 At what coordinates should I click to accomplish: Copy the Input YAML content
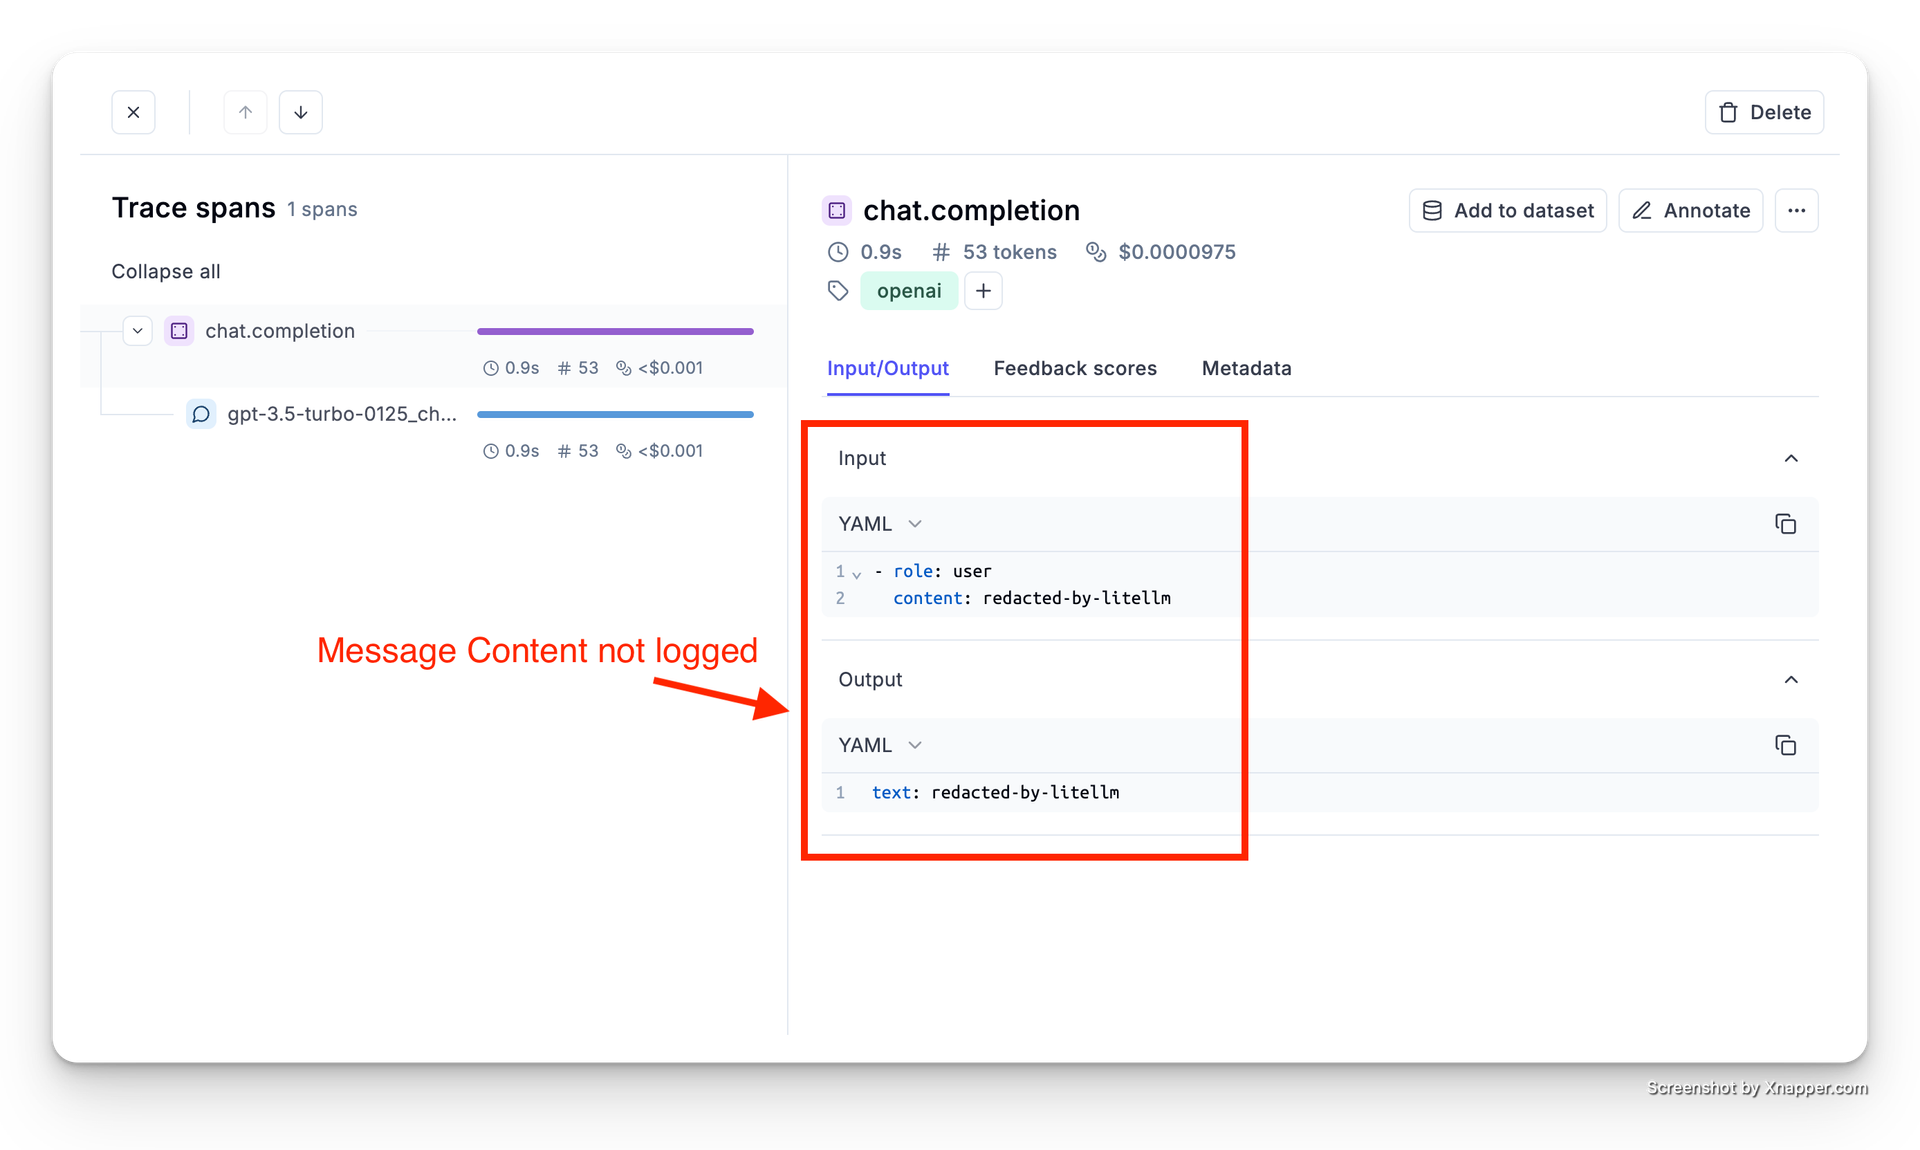(1785, 524)
